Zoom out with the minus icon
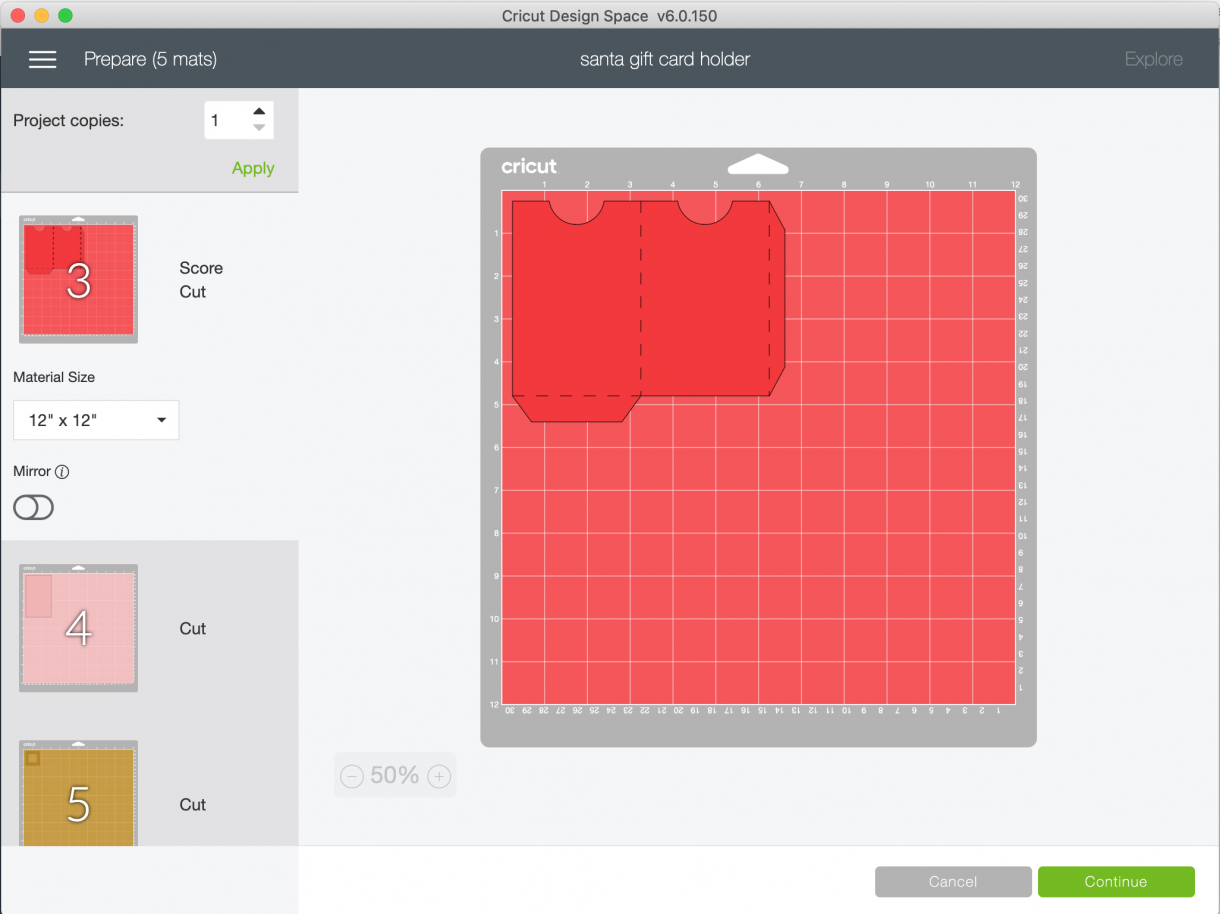1220x914 pixels. click(352, 776)
